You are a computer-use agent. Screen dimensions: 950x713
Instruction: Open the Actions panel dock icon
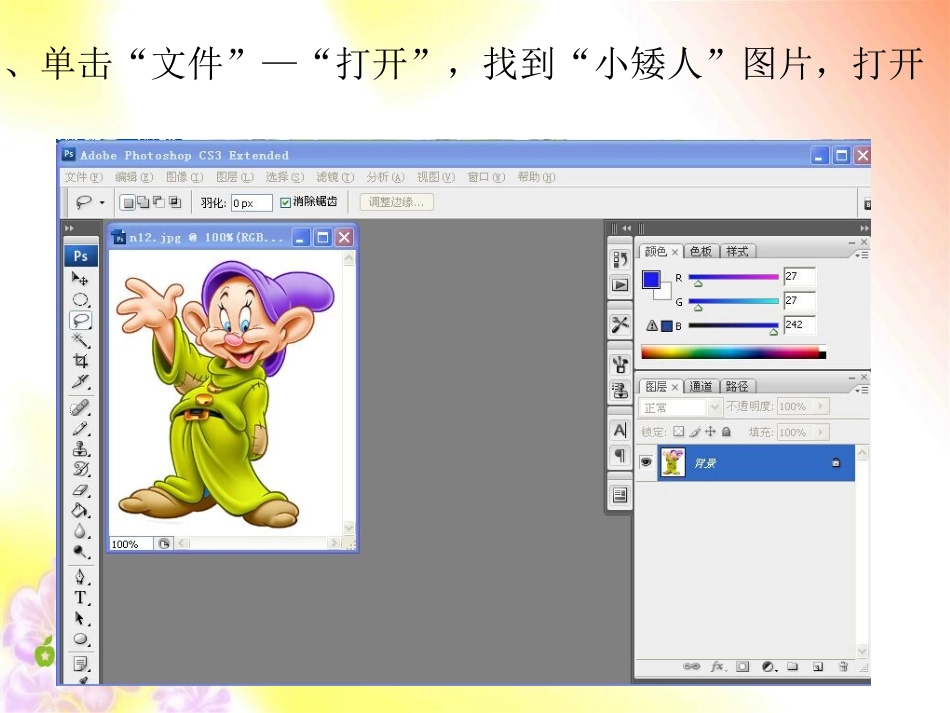(620, 285)
